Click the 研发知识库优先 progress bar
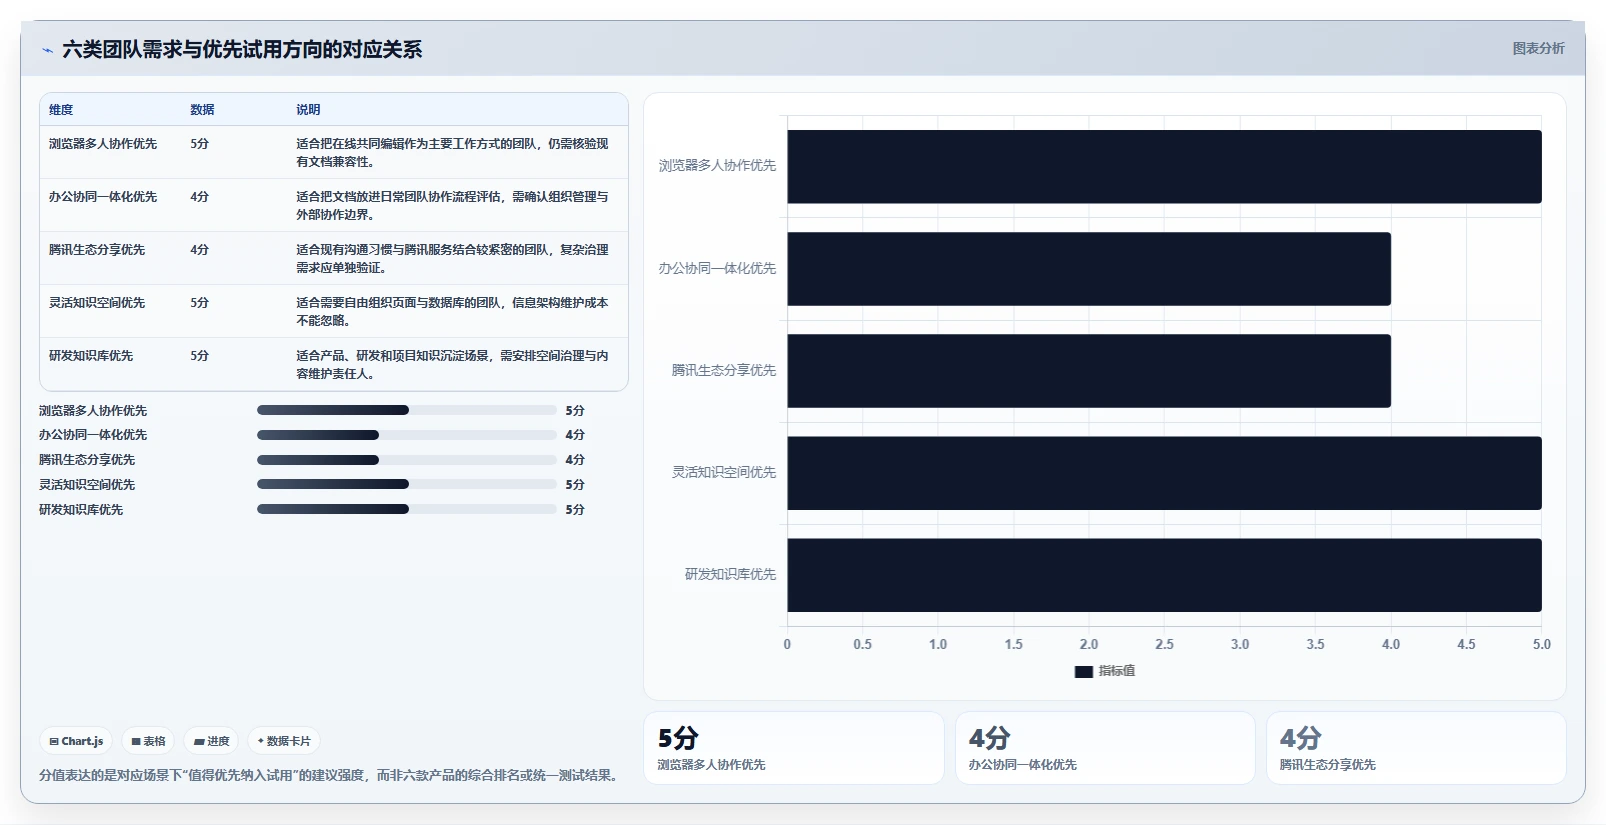The image size is (1606, 825). (x=407, y=509)
